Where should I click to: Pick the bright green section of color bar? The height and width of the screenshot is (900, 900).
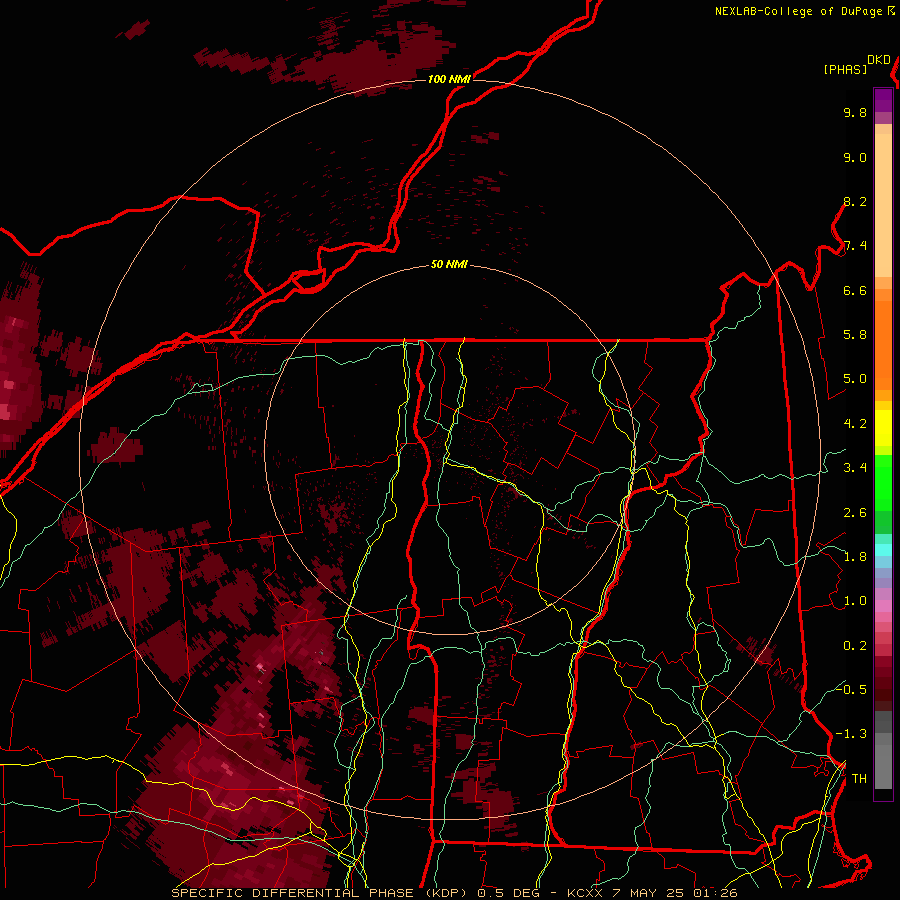883,483
